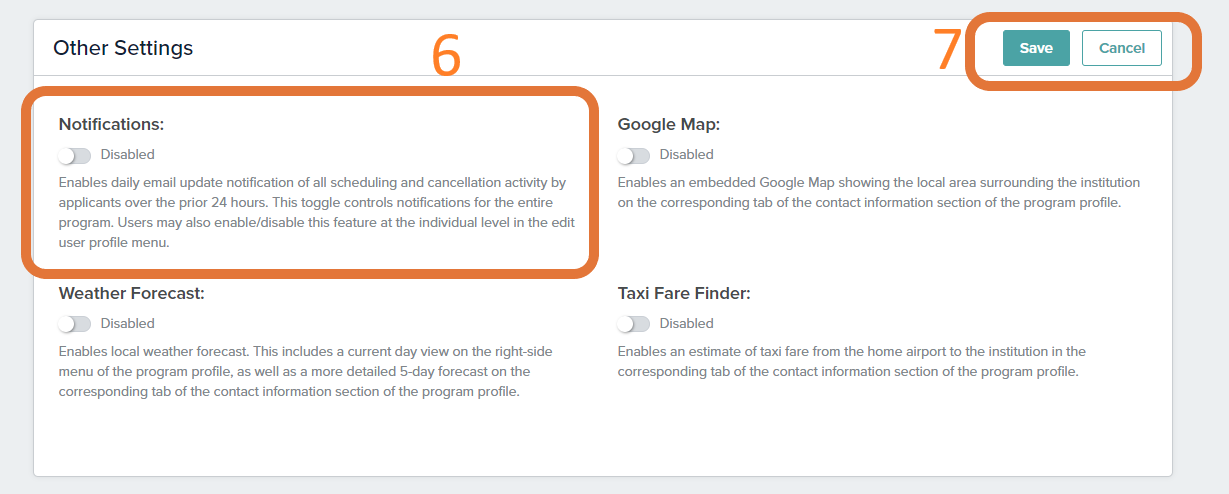Click the Cancel button
The image size is (1229, 494).
point(1122,48)
